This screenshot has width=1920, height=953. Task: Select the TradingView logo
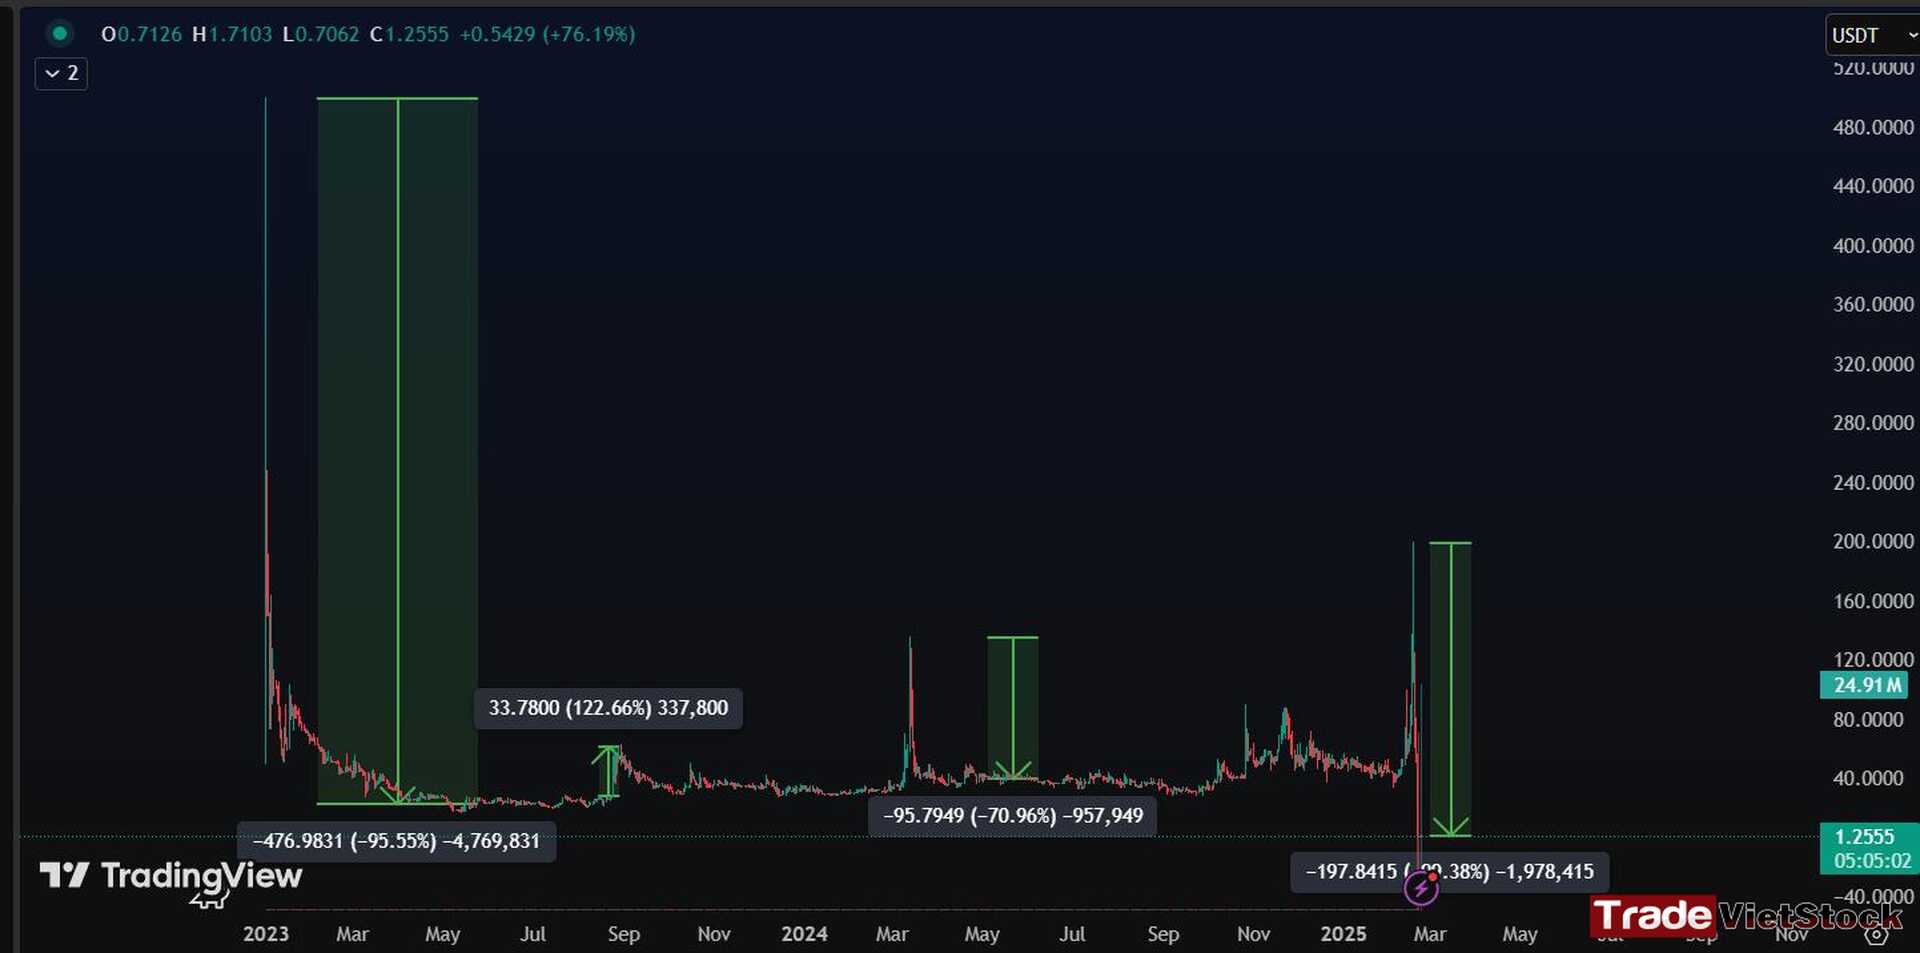click(x=170, y=878)
